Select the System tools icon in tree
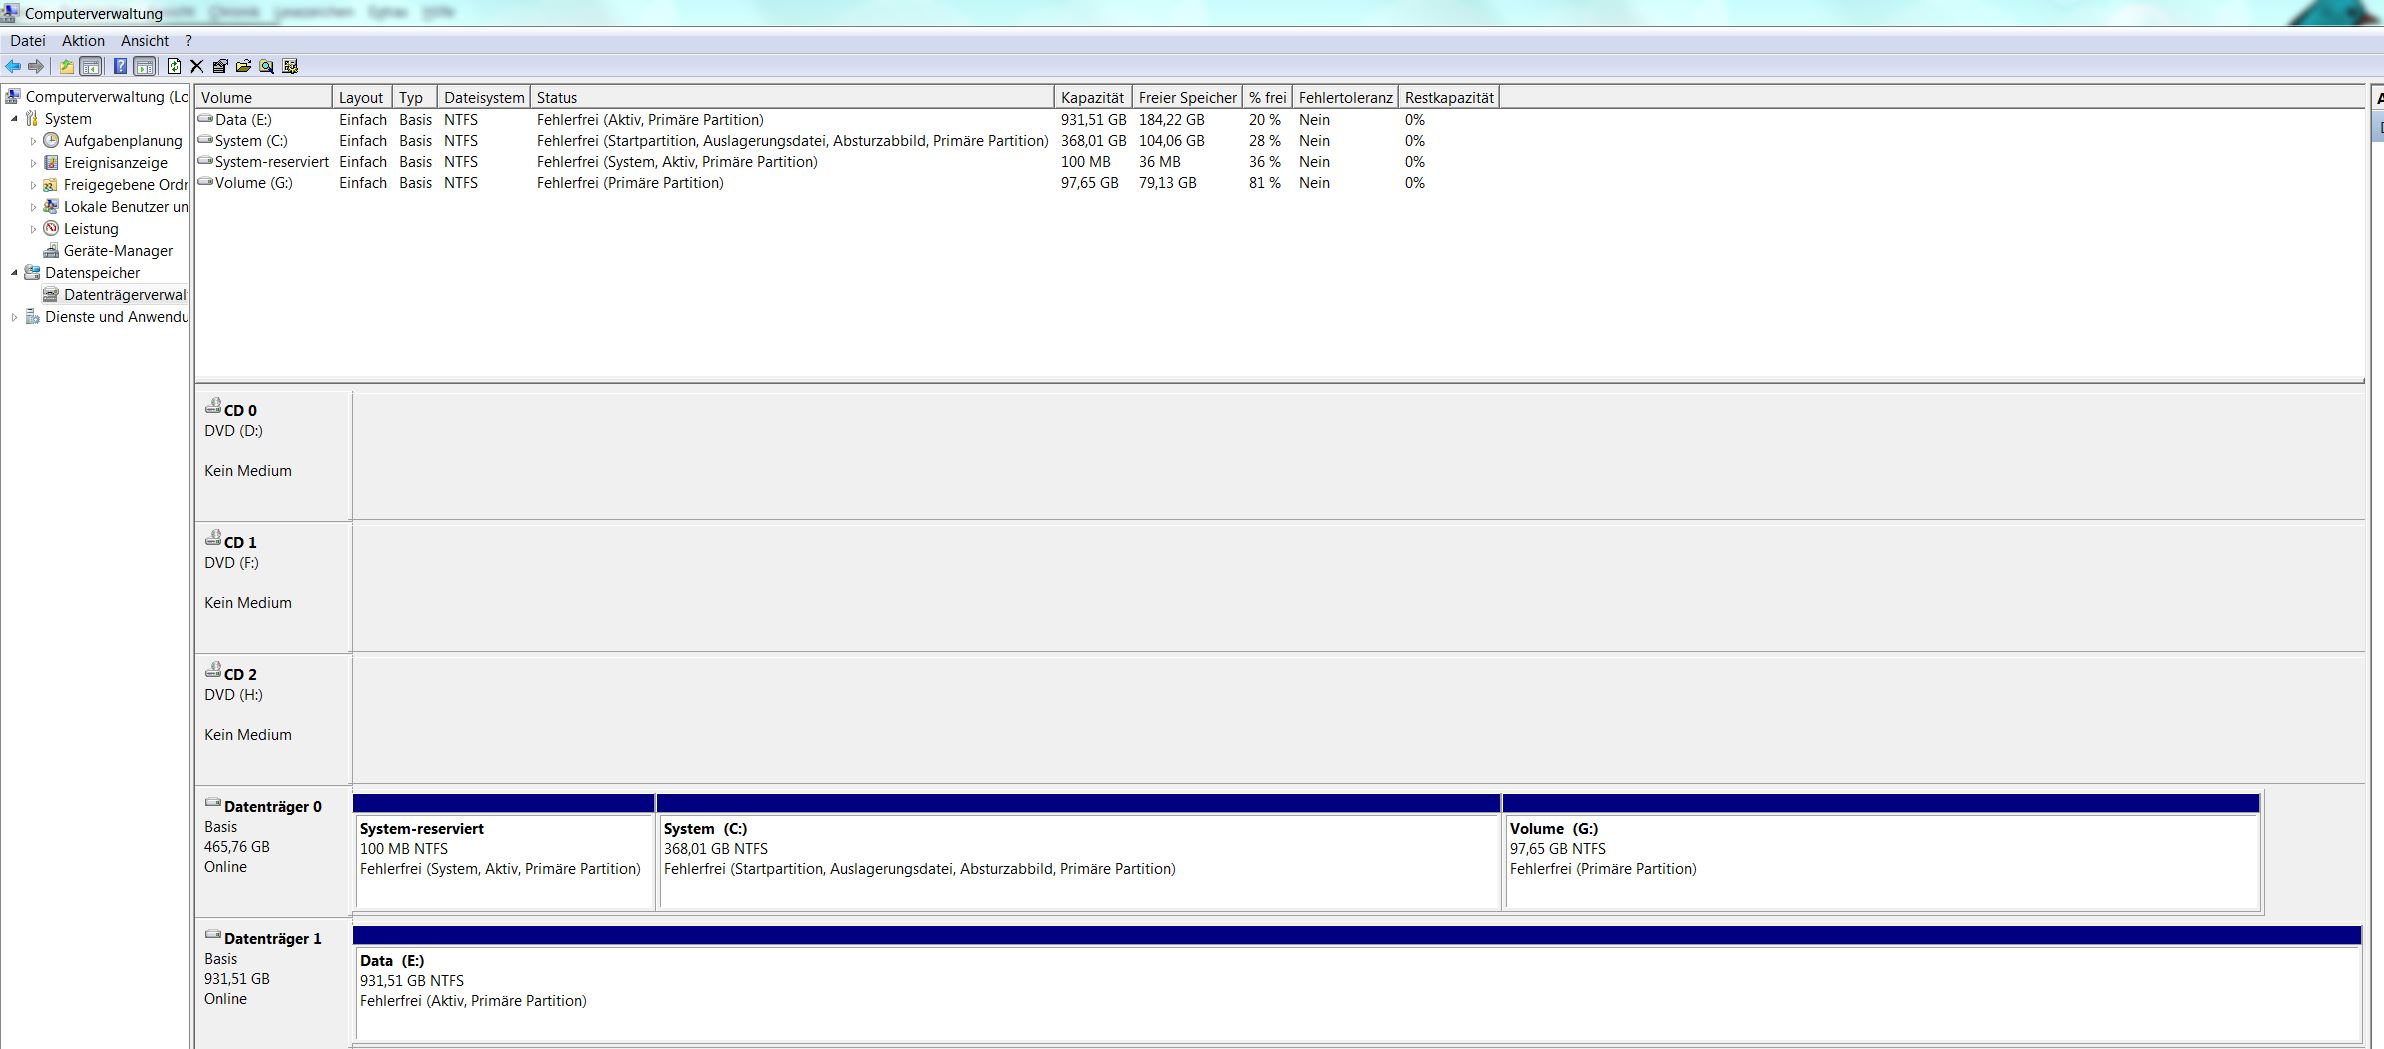The image size is (2384, 1049). (x=32, y=118)
